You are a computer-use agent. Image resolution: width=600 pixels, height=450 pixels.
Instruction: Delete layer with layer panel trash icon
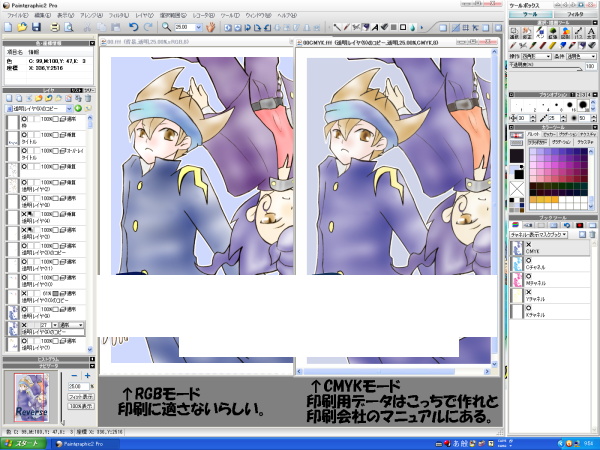88,99
